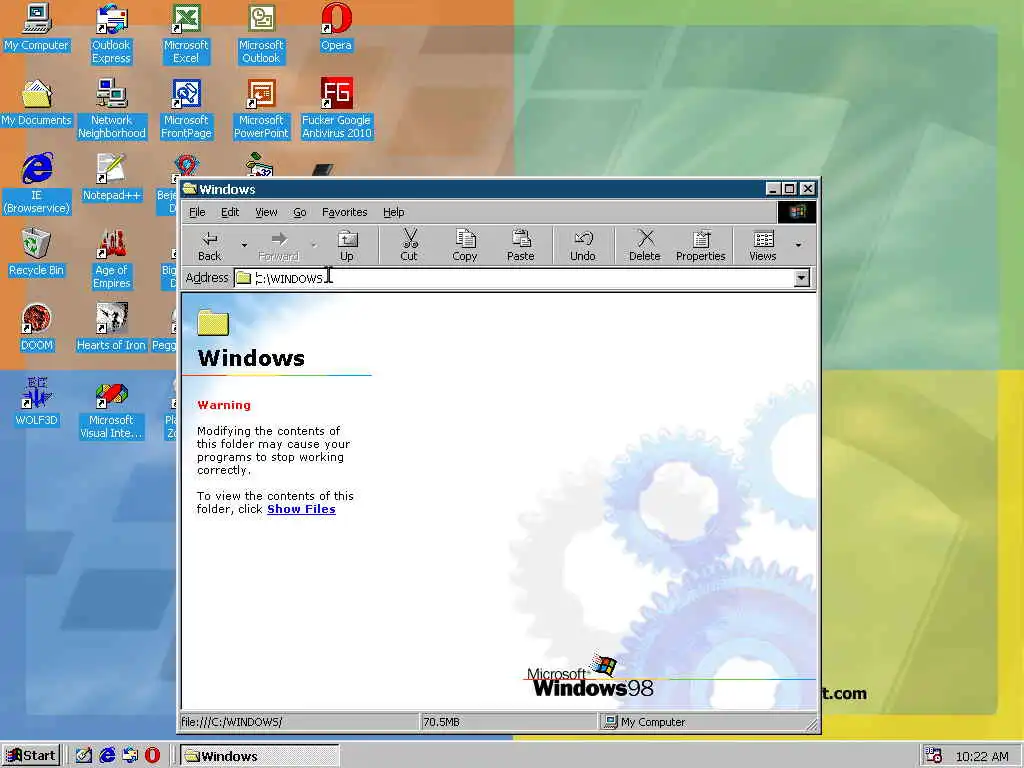Select the WOLF3D desktop shortcut
The height and width of the screenshot is (768, 1024).
[37, 403]
